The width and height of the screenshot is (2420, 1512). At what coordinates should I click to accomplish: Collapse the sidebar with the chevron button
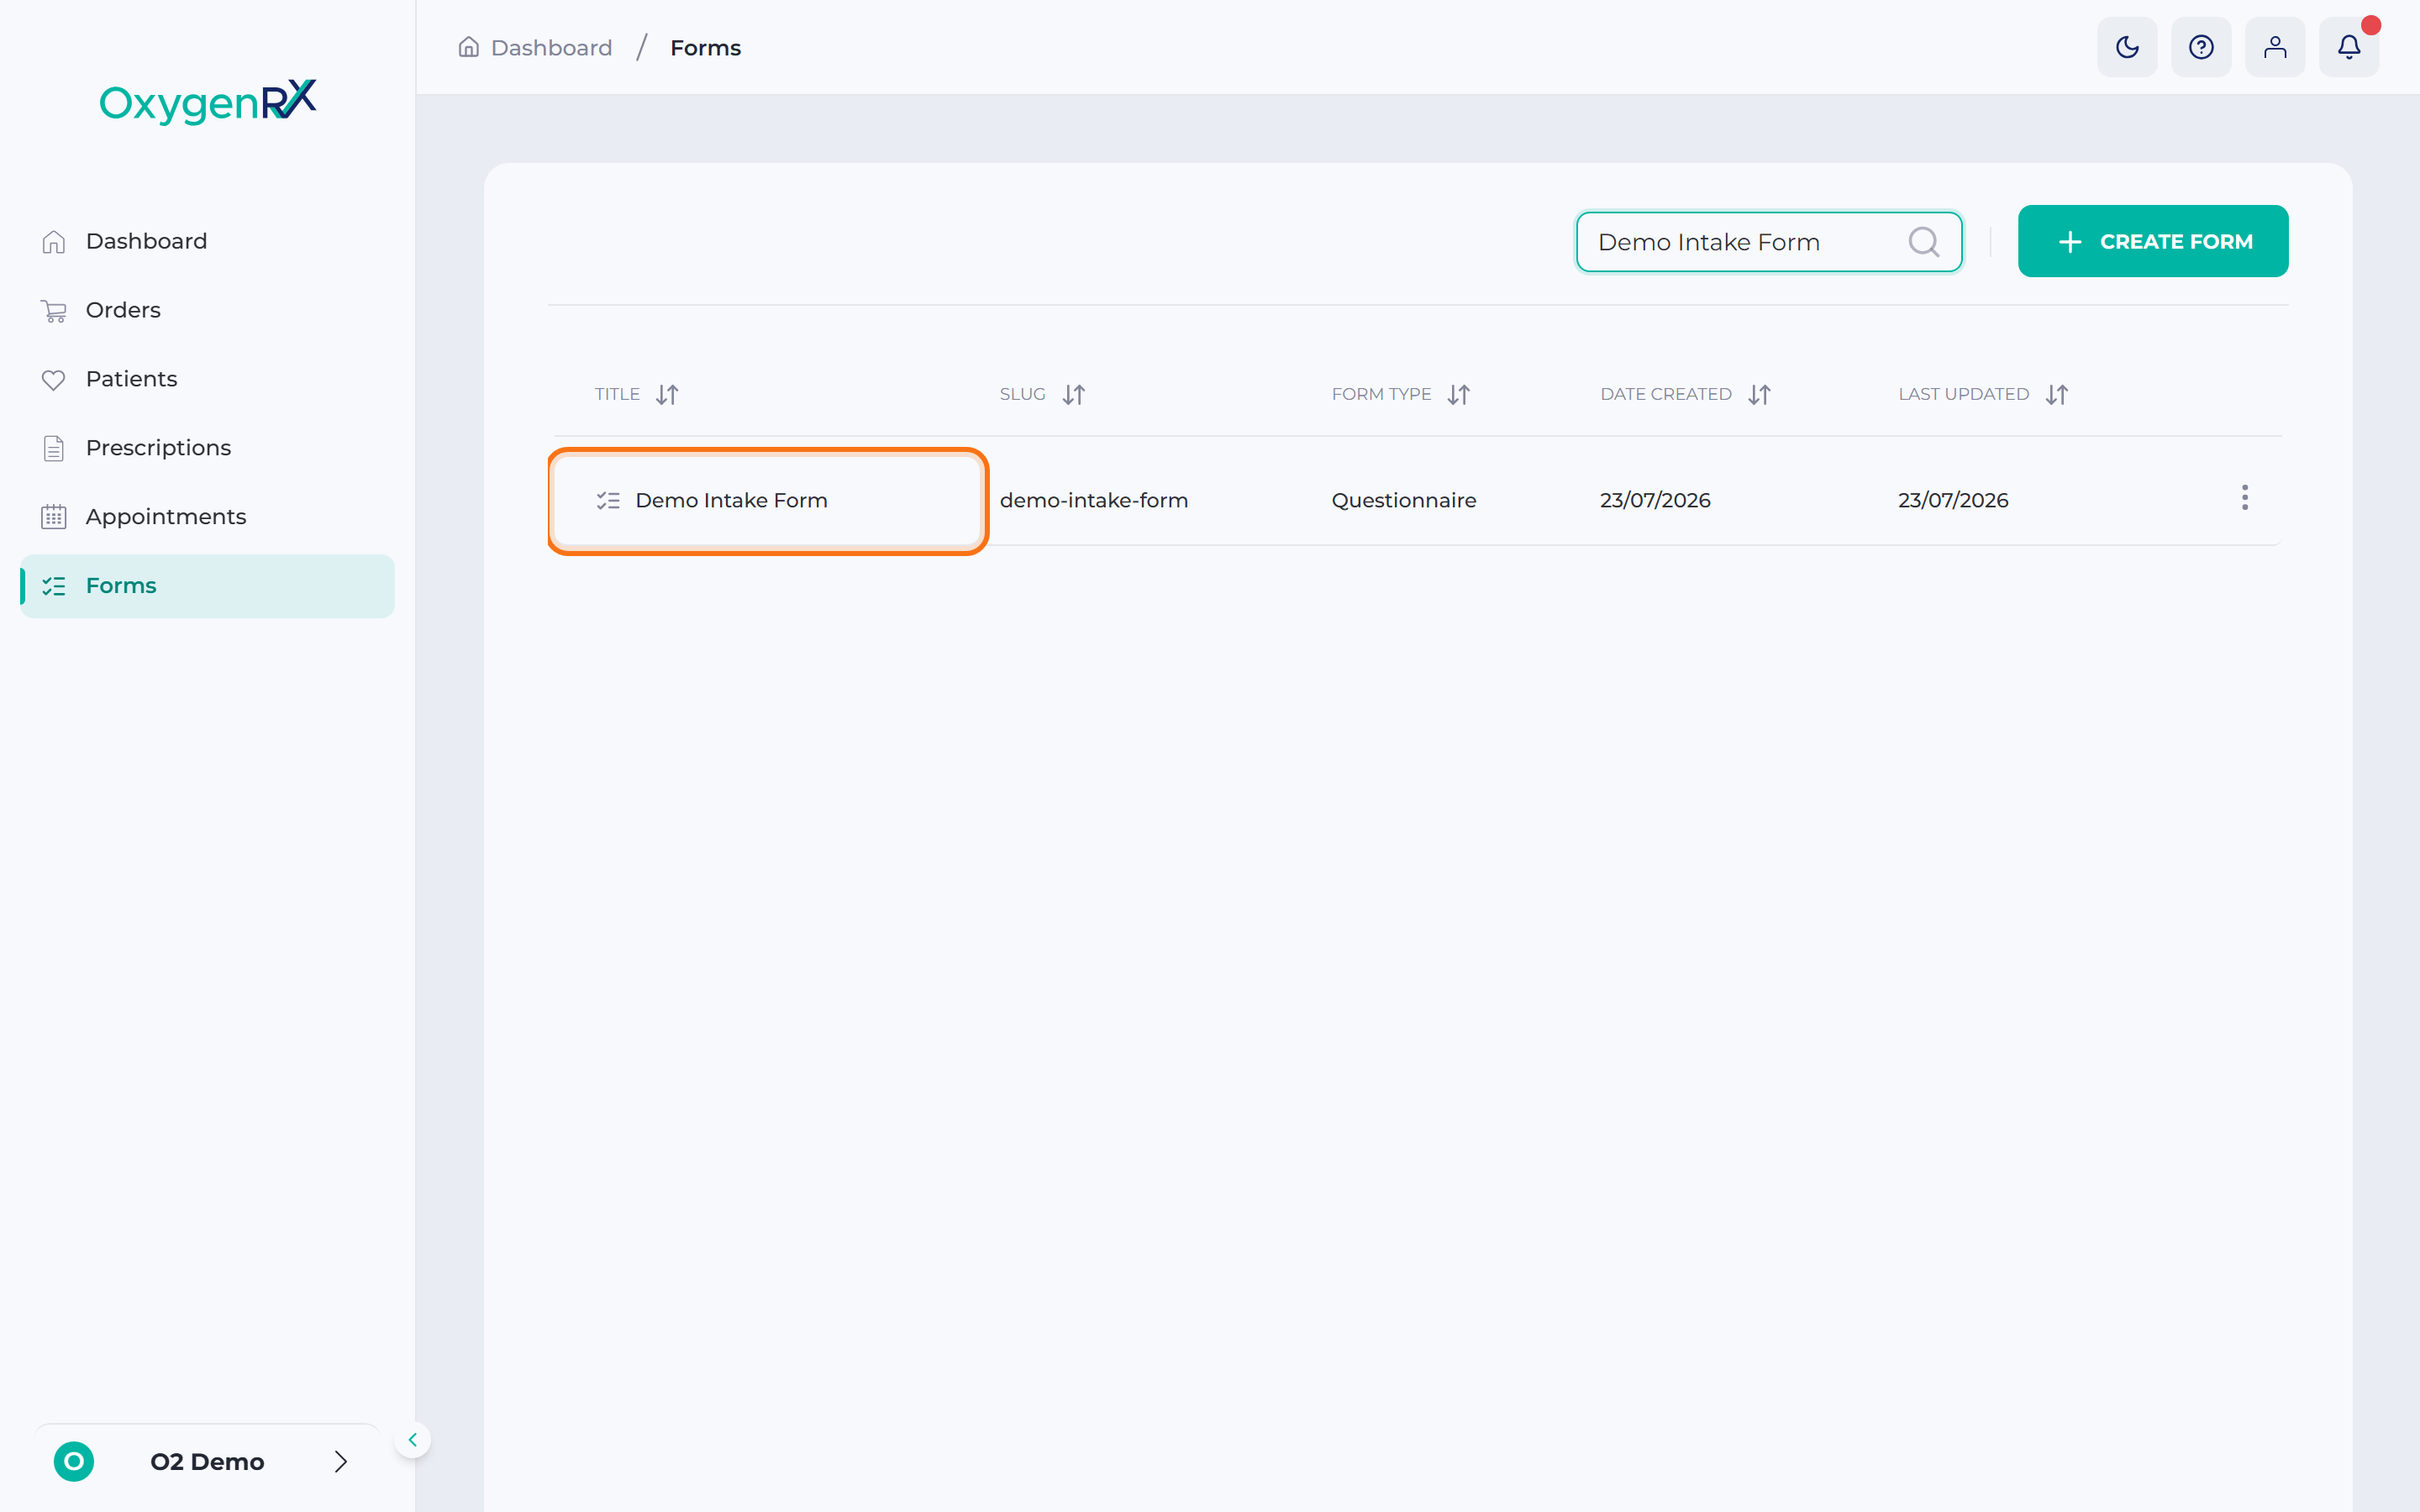pyautogui.click(x=412, y=1440)
